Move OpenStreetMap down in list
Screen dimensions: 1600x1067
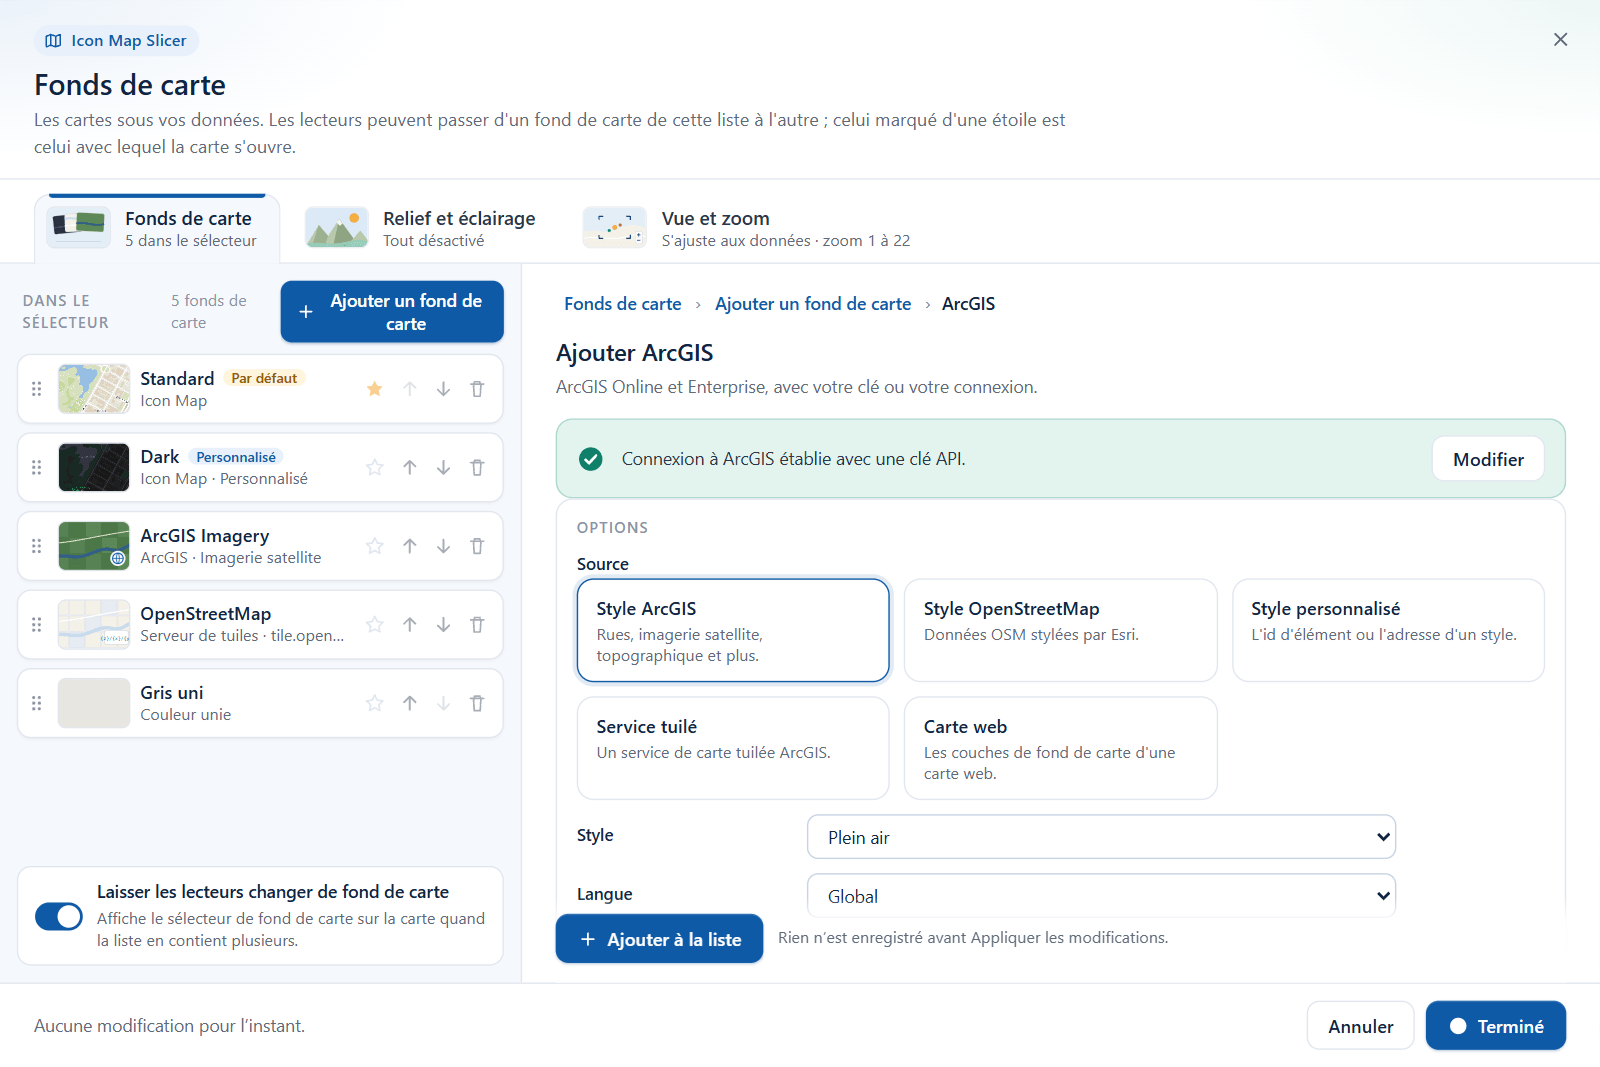click(443, 624)
